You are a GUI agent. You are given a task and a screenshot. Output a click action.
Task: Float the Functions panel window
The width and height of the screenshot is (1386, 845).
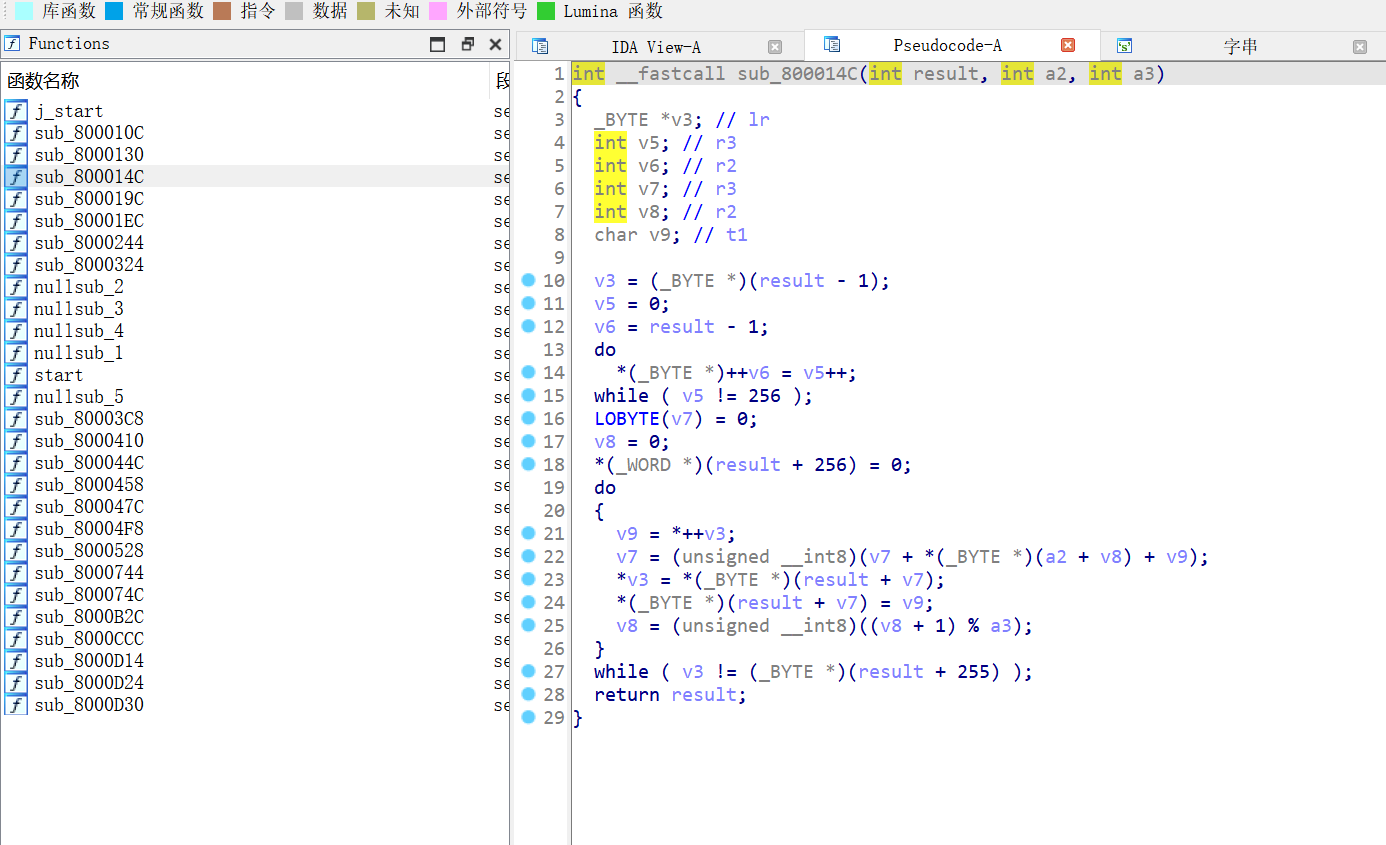point(467,44)
